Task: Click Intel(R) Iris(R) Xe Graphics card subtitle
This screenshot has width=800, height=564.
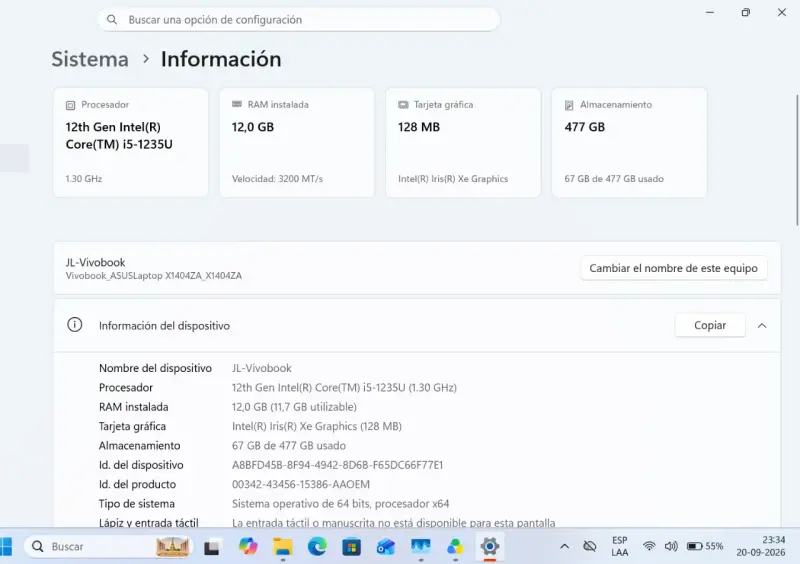Action: [x=453, y=179]
